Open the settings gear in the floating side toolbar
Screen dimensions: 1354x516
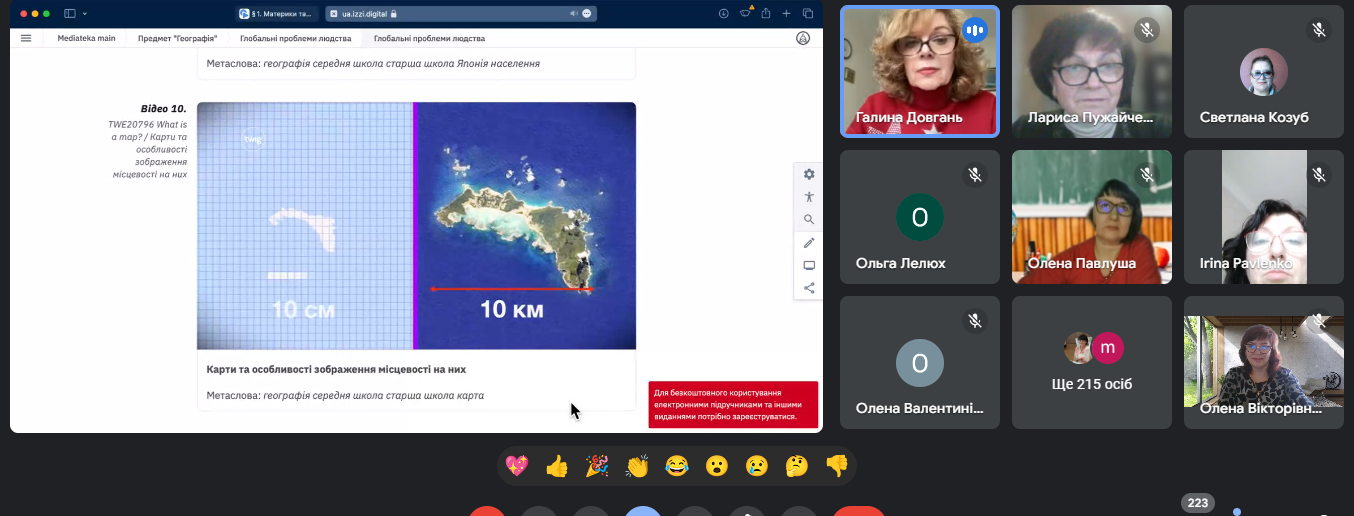coord(809,174)
